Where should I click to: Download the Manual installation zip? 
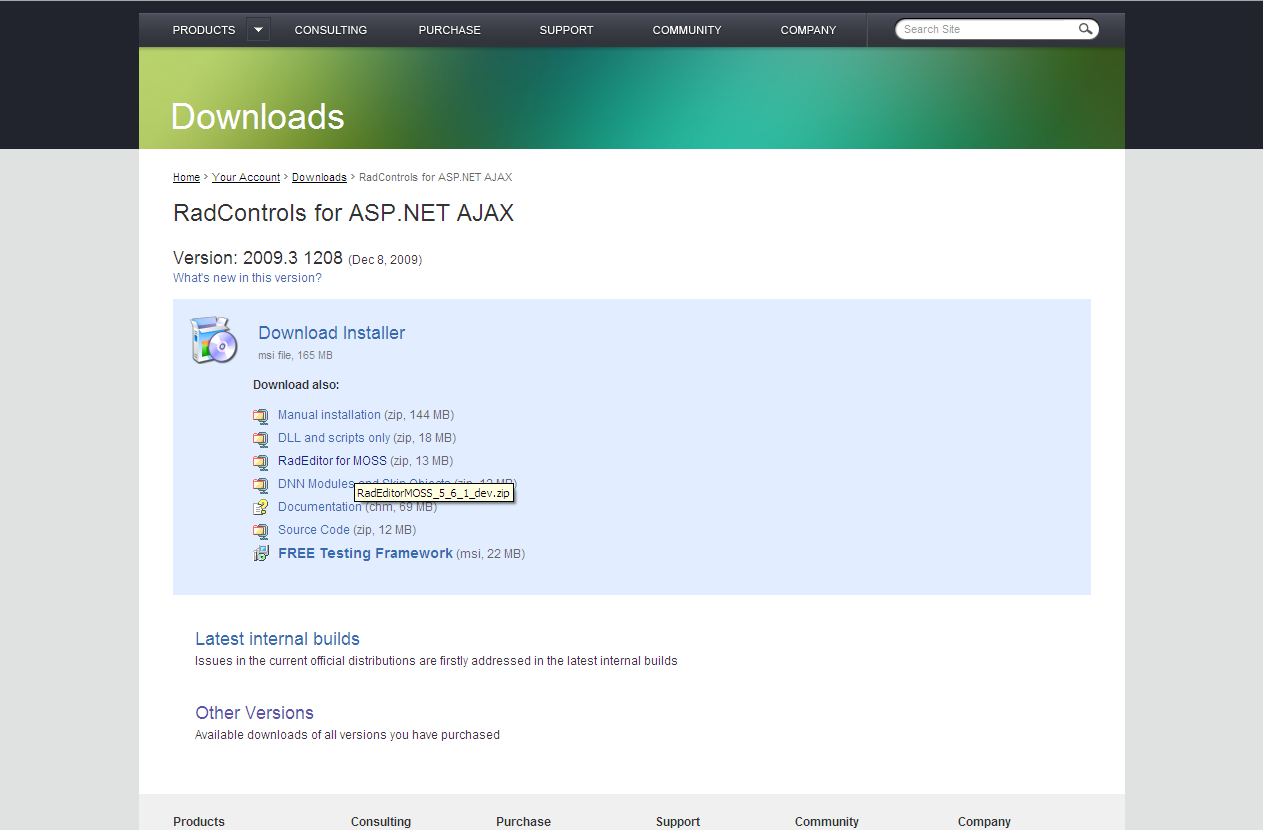click(x=329, y=415)
